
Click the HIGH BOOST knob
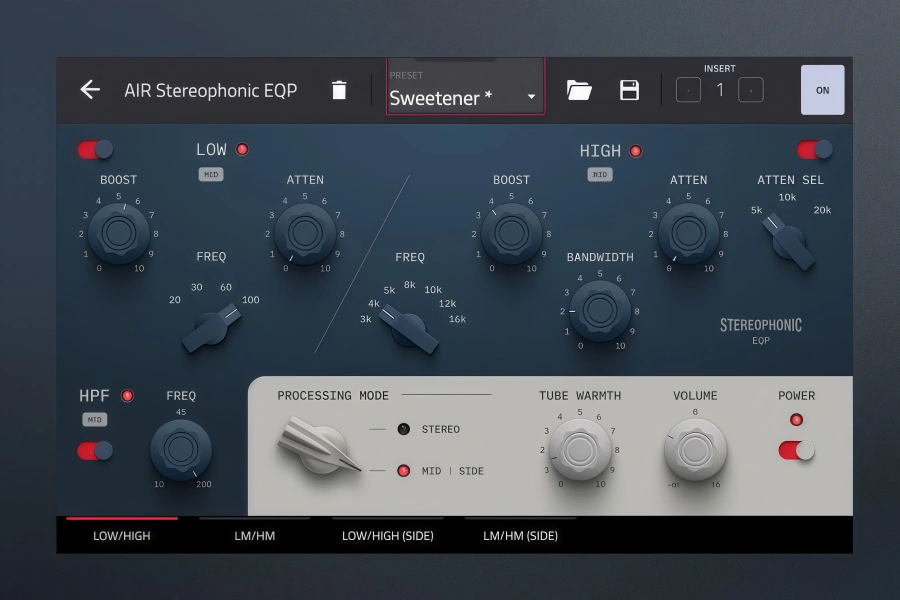511,233
